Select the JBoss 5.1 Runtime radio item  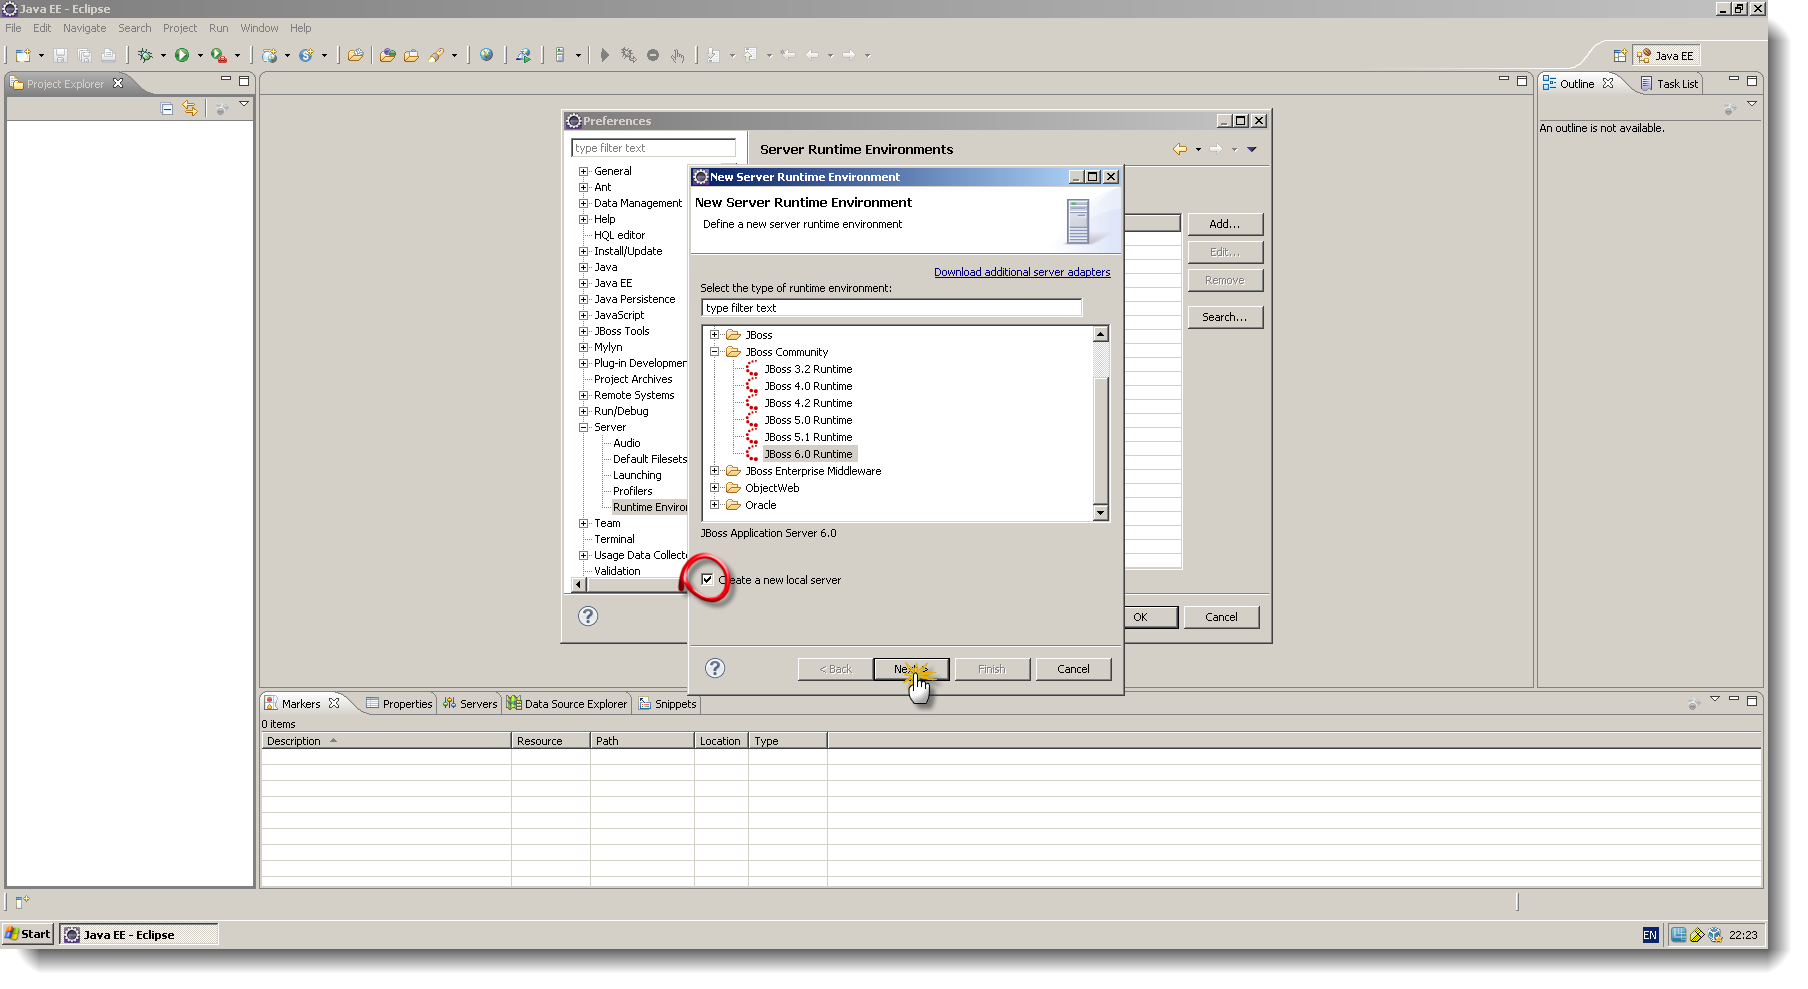[x=807, y=437]
